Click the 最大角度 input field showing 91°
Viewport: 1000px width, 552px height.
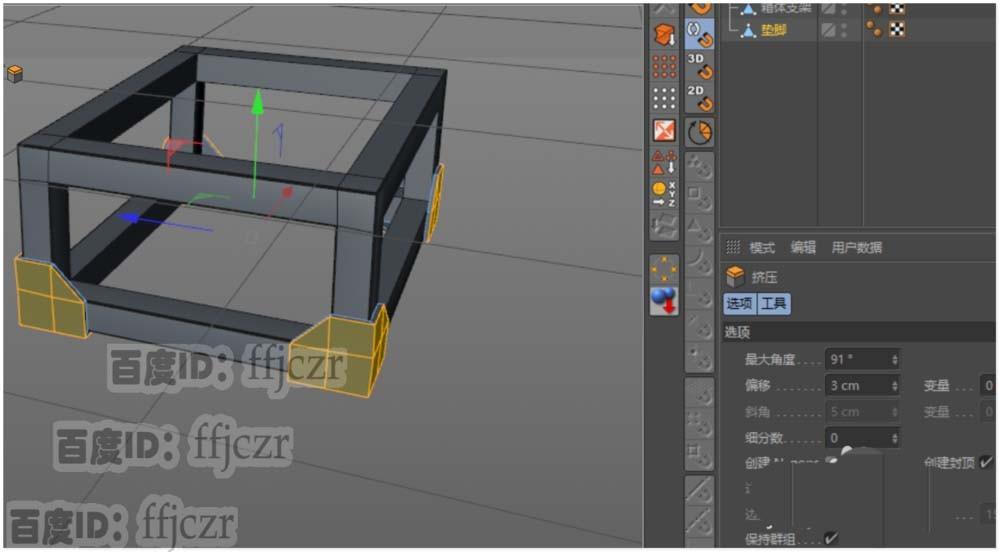click(x=863, y=360)
